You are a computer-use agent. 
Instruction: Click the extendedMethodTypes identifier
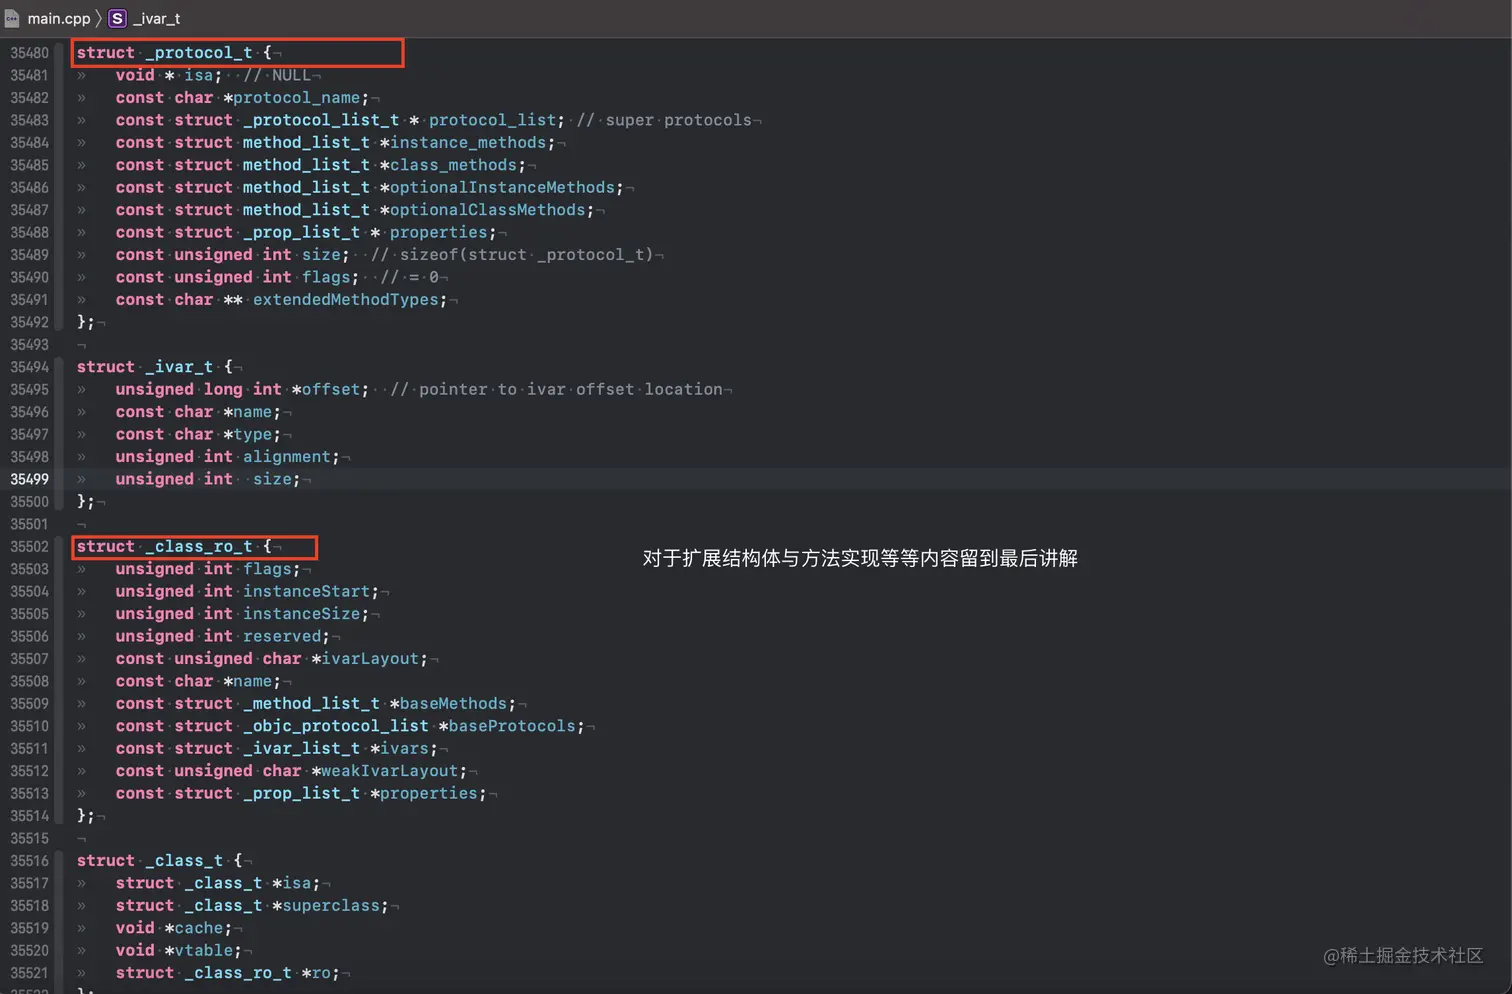coord(345,300)
